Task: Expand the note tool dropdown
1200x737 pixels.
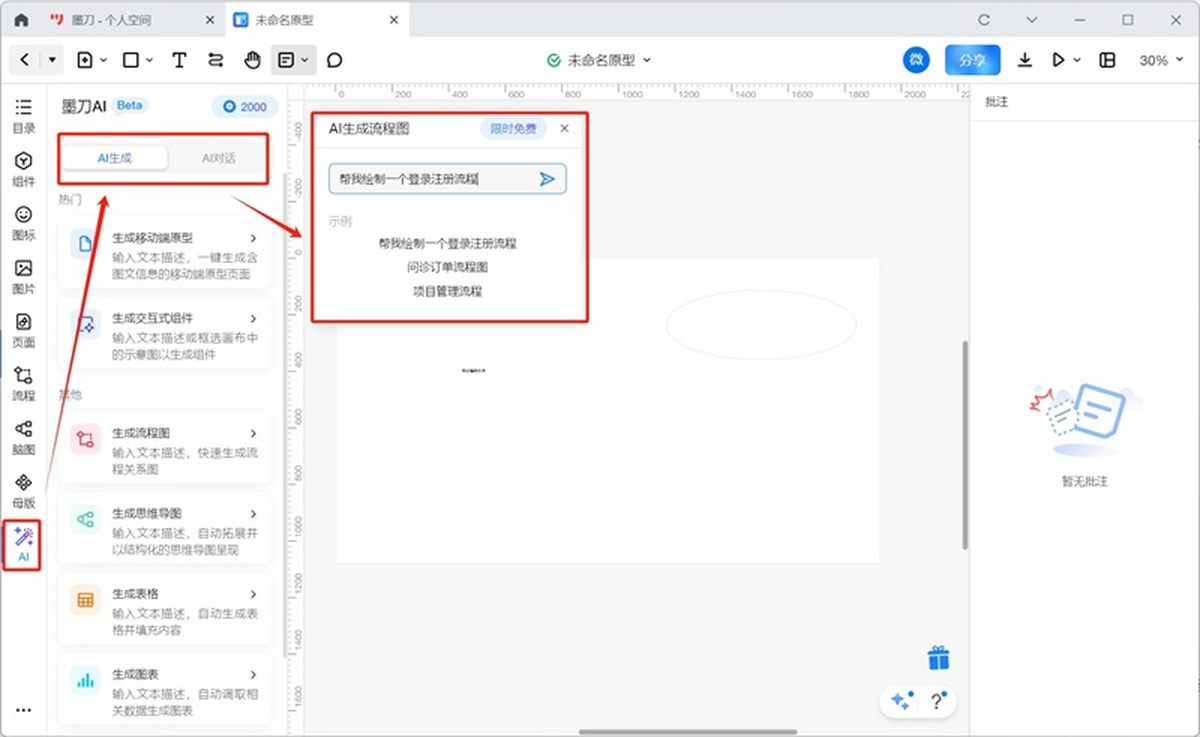Action: [305, 60]
